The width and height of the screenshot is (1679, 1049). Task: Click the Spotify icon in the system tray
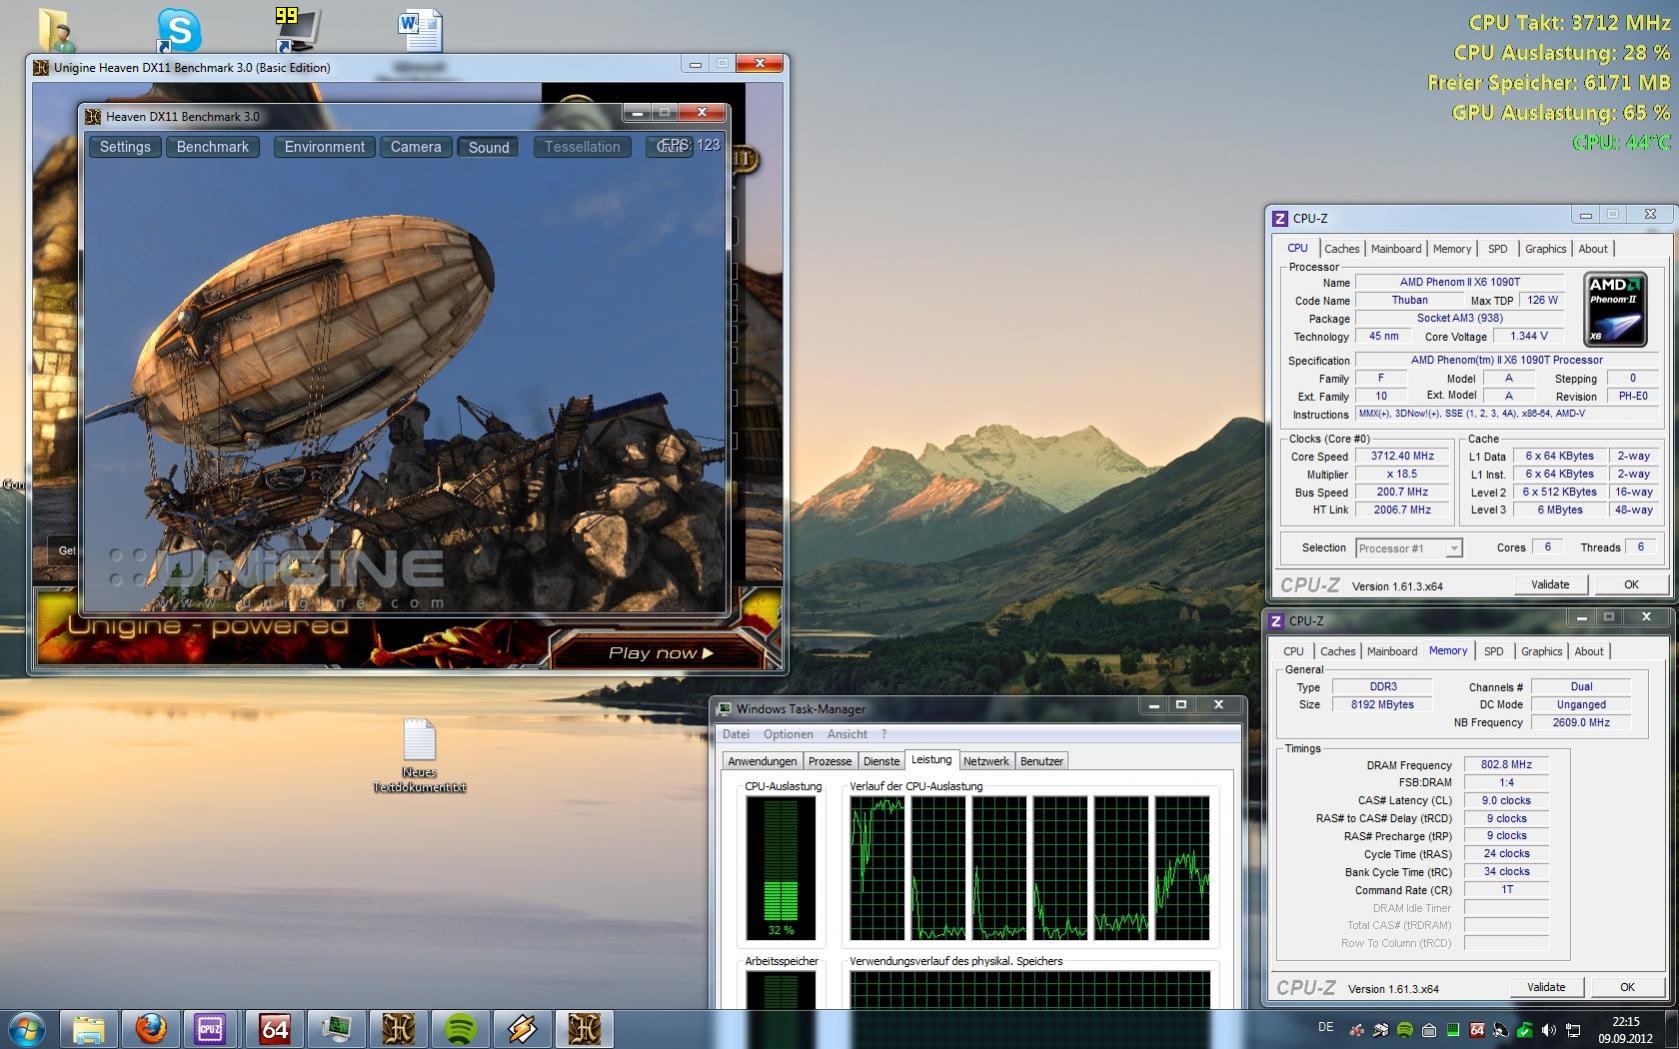tap(1405, 1029)
